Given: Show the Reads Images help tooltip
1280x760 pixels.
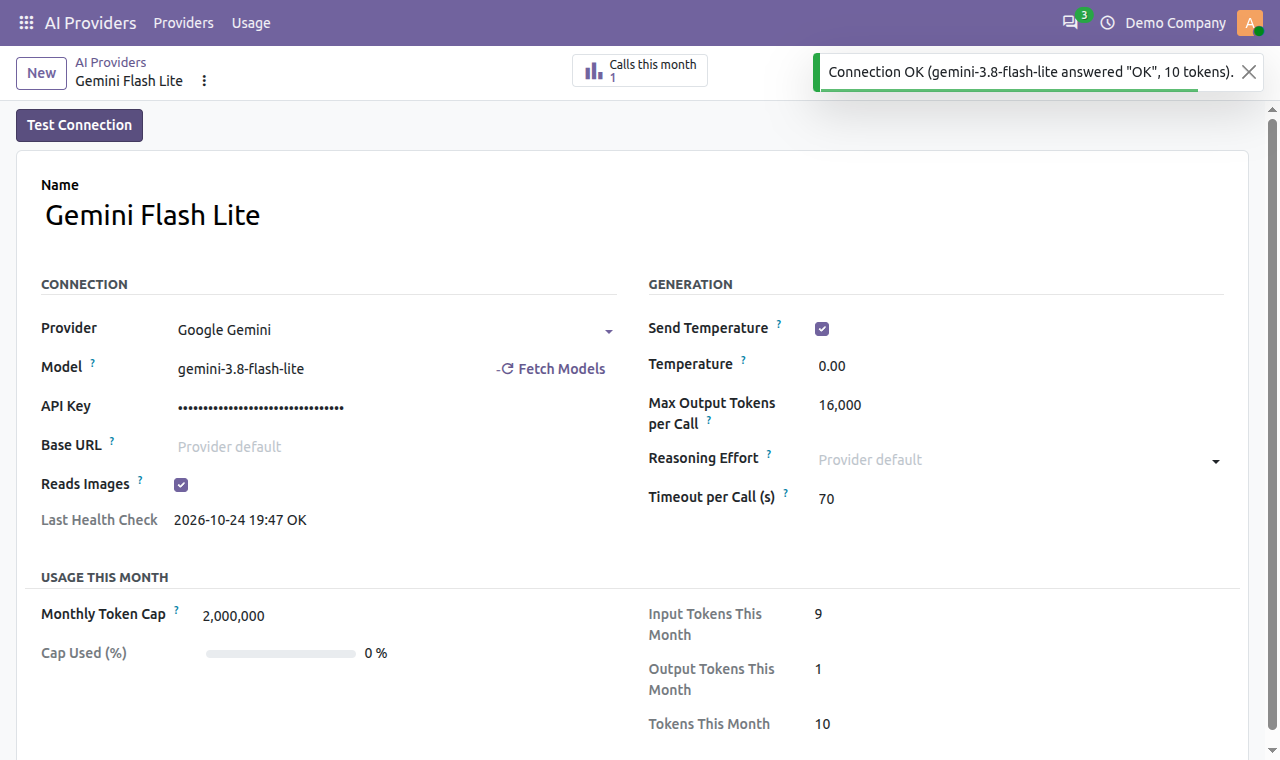Looking at the screenshot, I should click(x=140, y=480).
